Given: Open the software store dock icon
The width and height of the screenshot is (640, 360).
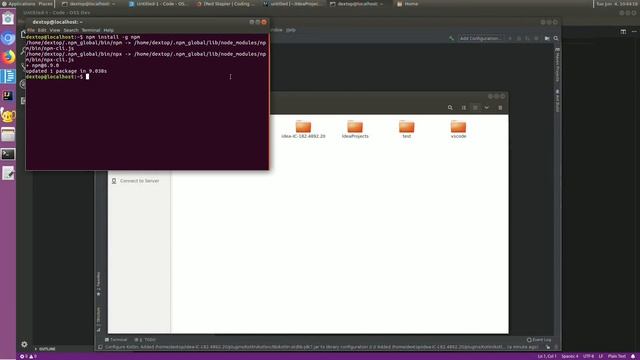Looking at the screenshot, I should [8, 19].
